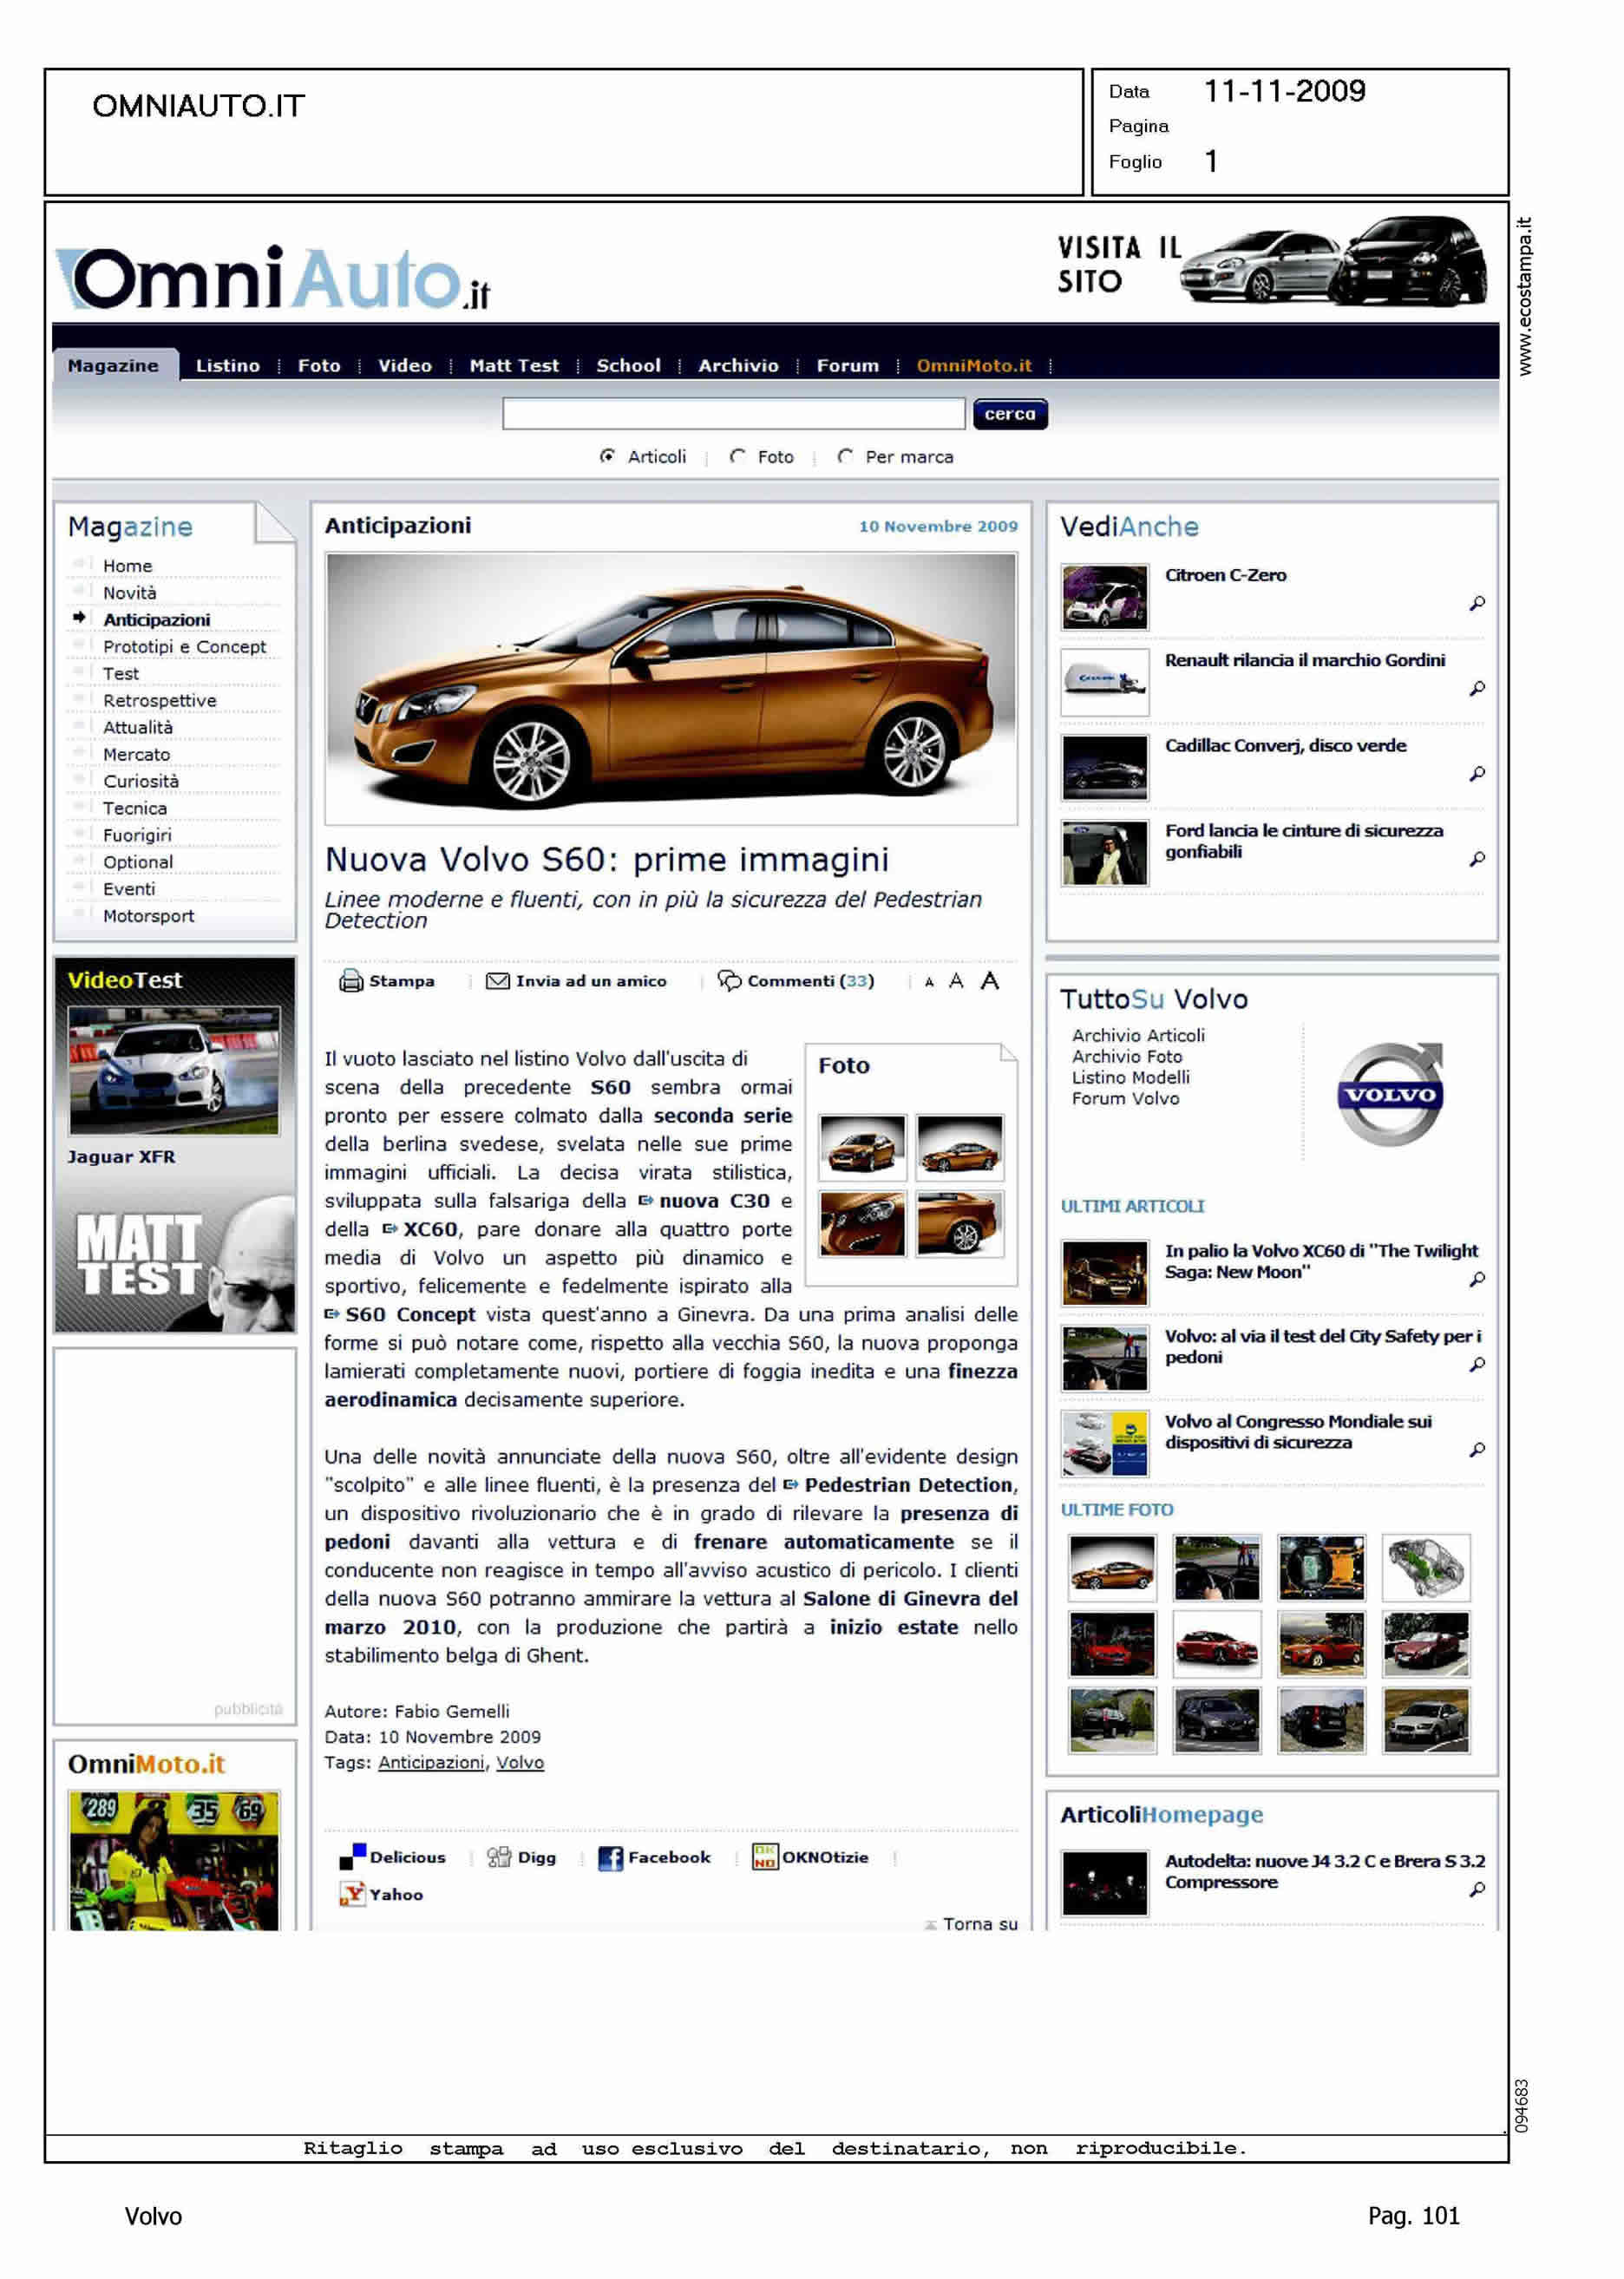The width and height of the screenshot is (1624, 2279).
Task: Choose the largest text size A
Action: pyautogui.click(x=989, y=981)
